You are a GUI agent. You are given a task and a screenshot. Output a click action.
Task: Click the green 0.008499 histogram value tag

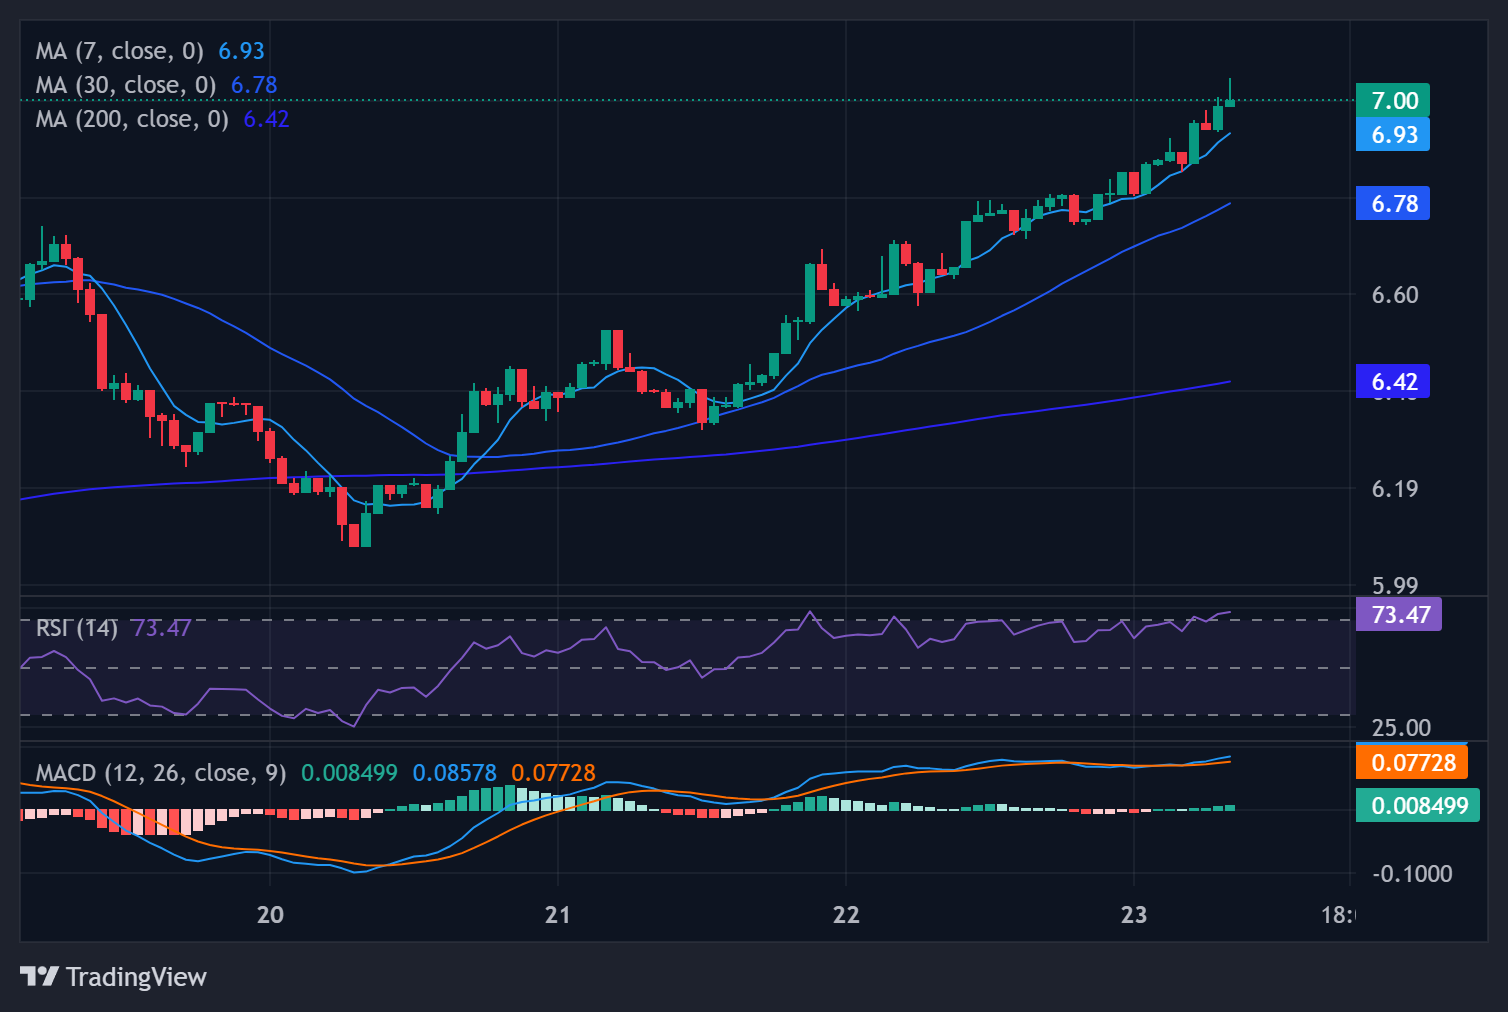1417,805
